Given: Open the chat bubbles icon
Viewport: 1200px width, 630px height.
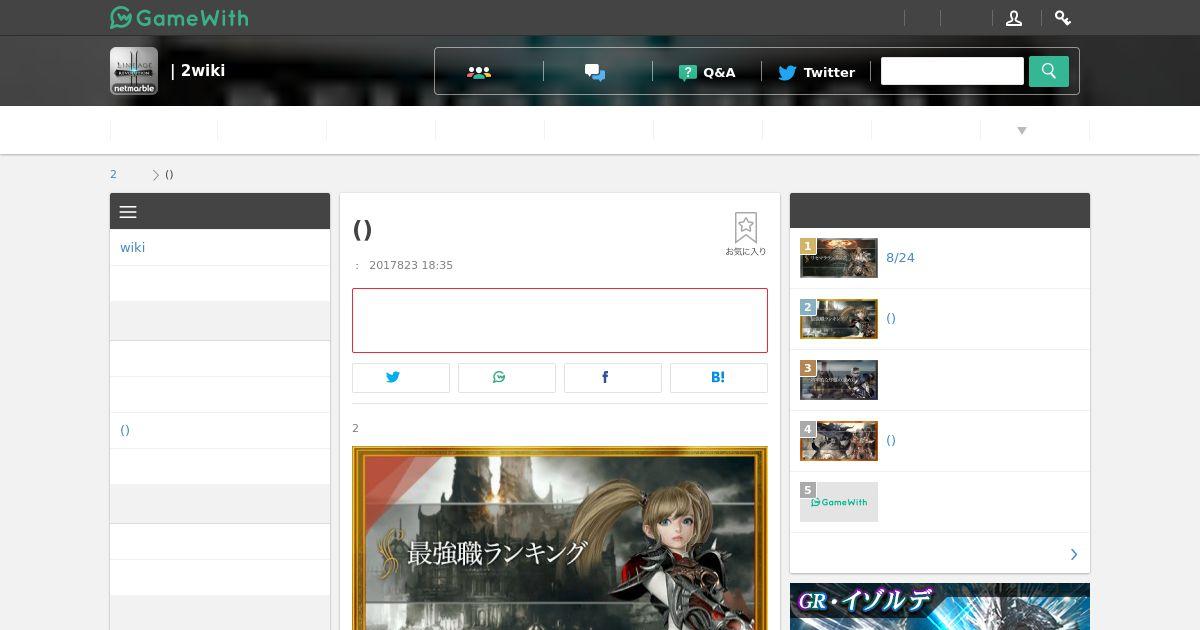Looking at the screenshot, I should coord(595,72).
